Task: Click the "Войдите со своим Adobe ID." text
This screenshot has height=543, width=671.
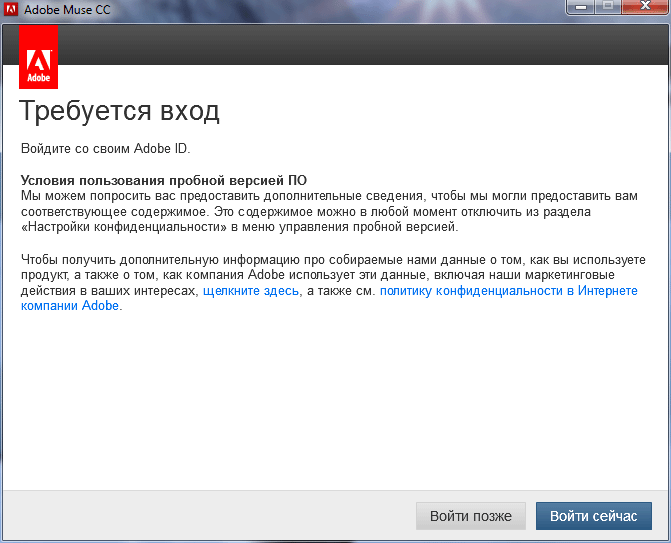Action: click(106, 148)
